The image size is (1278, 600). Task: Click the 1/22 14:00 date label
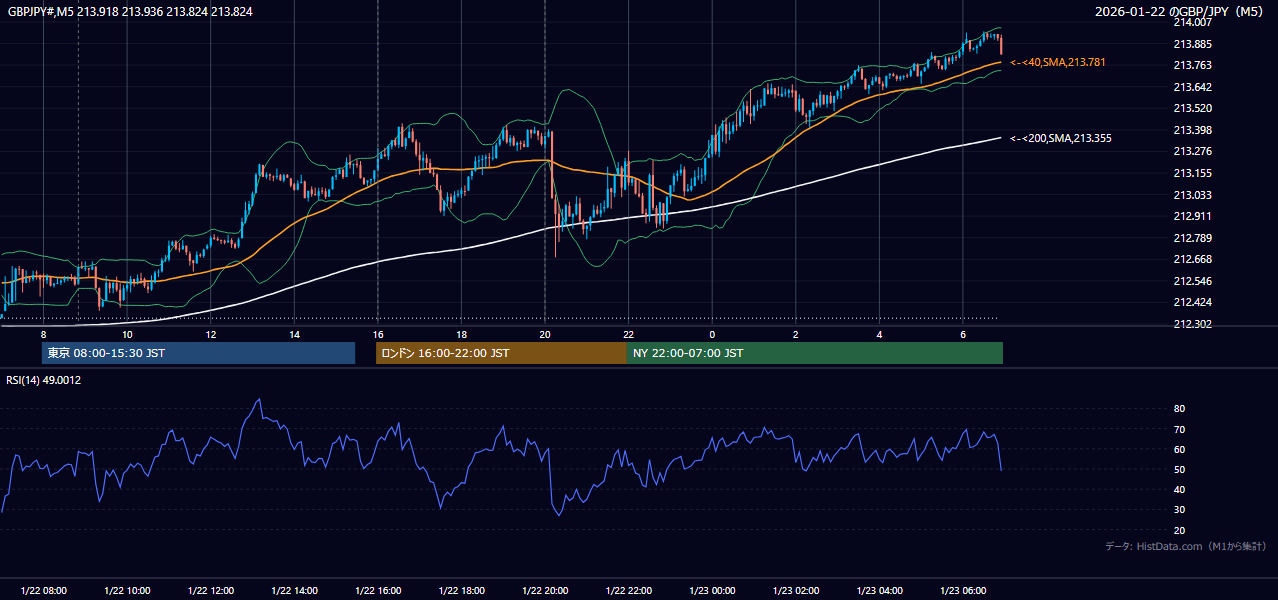294,591
